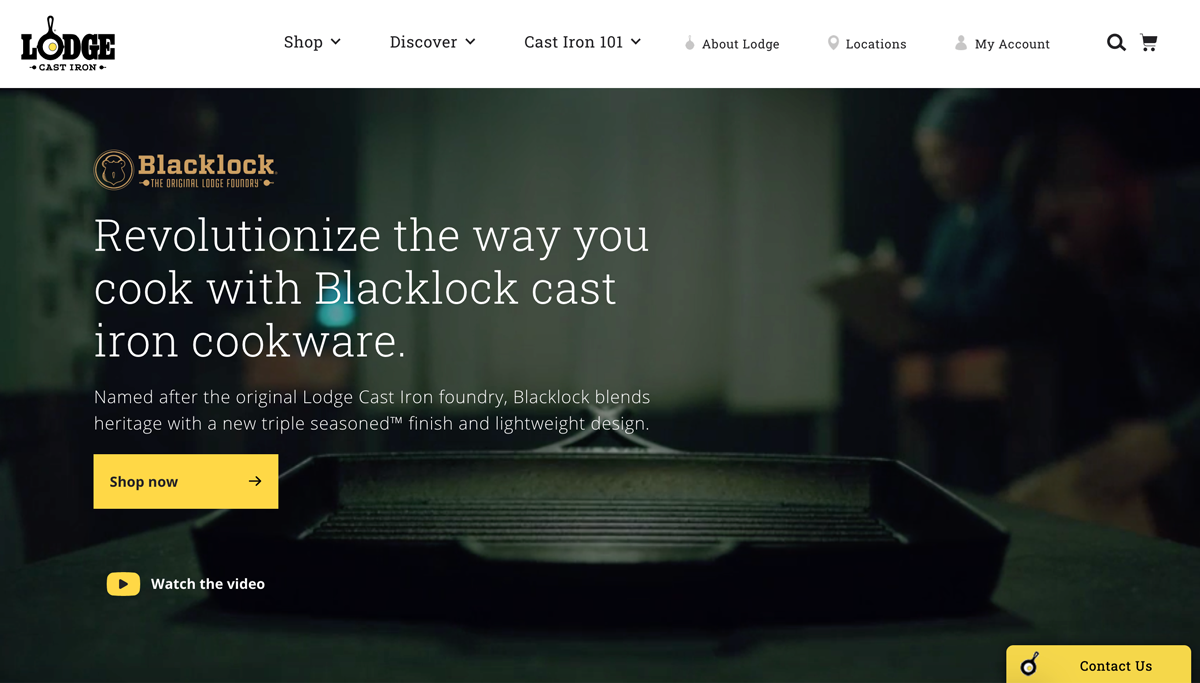Open the search magnifier icon
Viewport: 1200px width, 683px height.
1116,43
